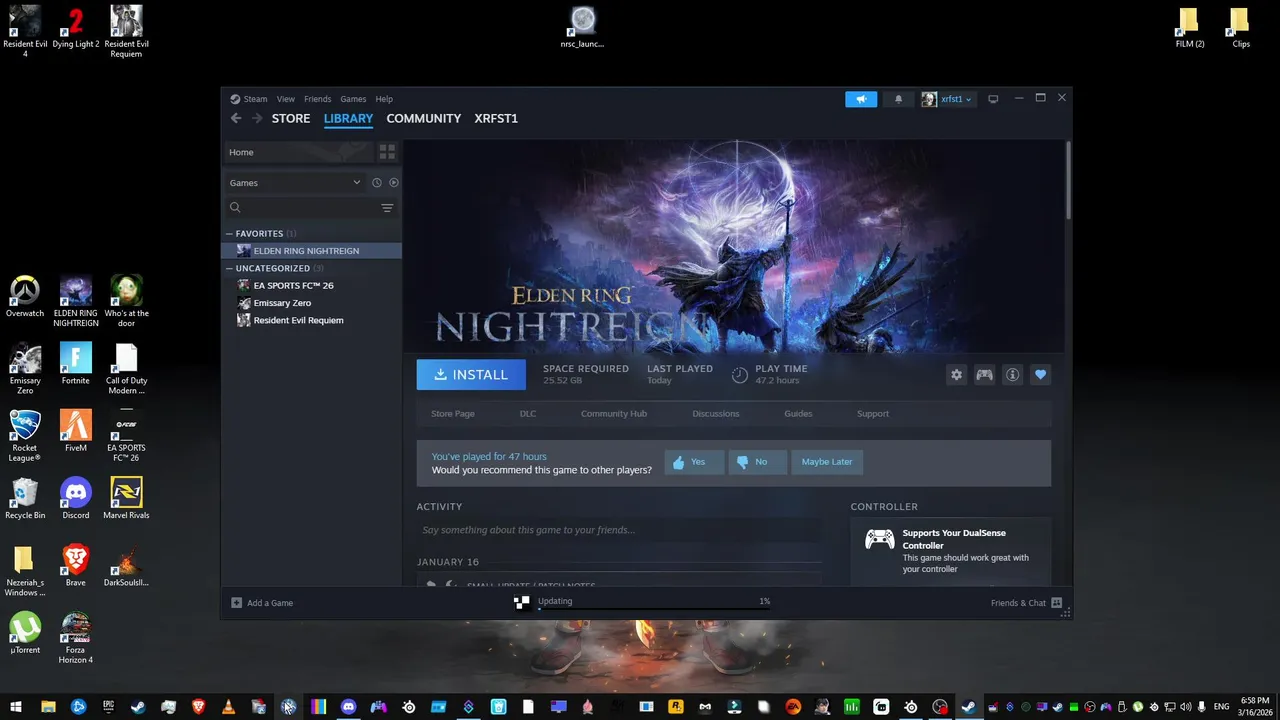Open the XRFST1 profile tab

tap(496, 118)
